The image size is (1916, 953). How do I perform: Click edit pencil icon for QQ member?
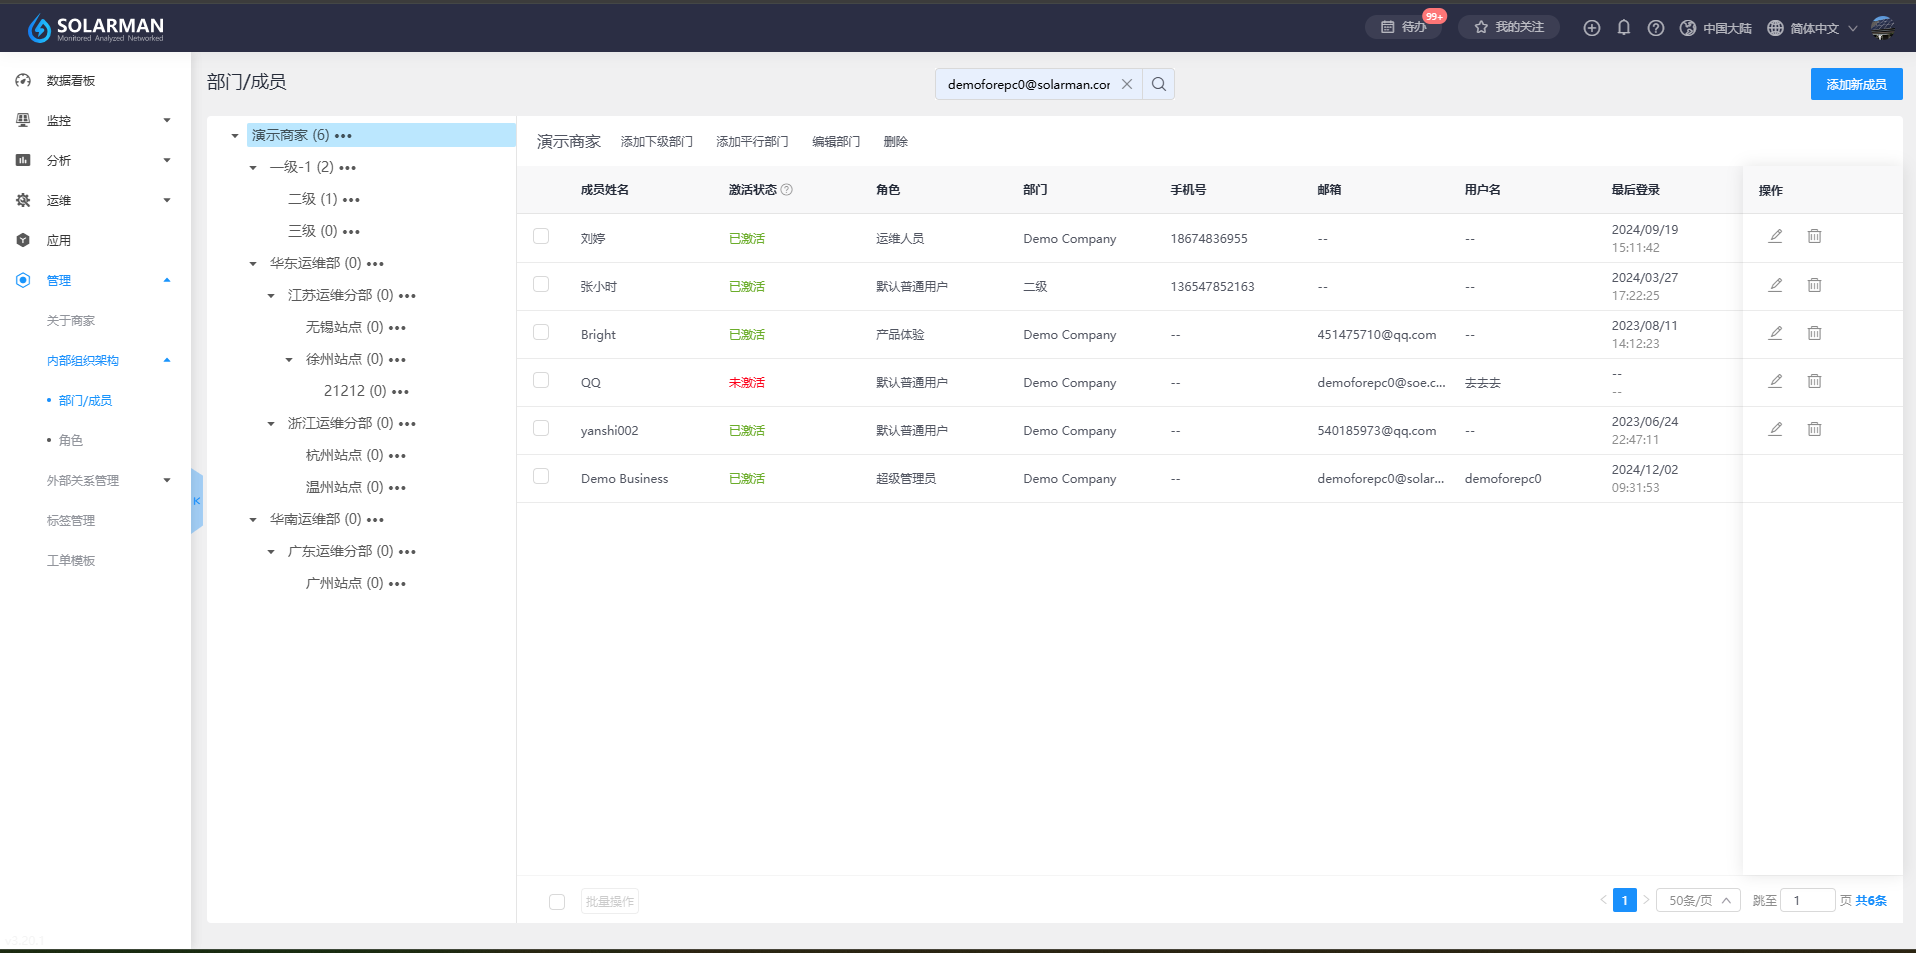pyautogui.click(x=1775, y=381)
